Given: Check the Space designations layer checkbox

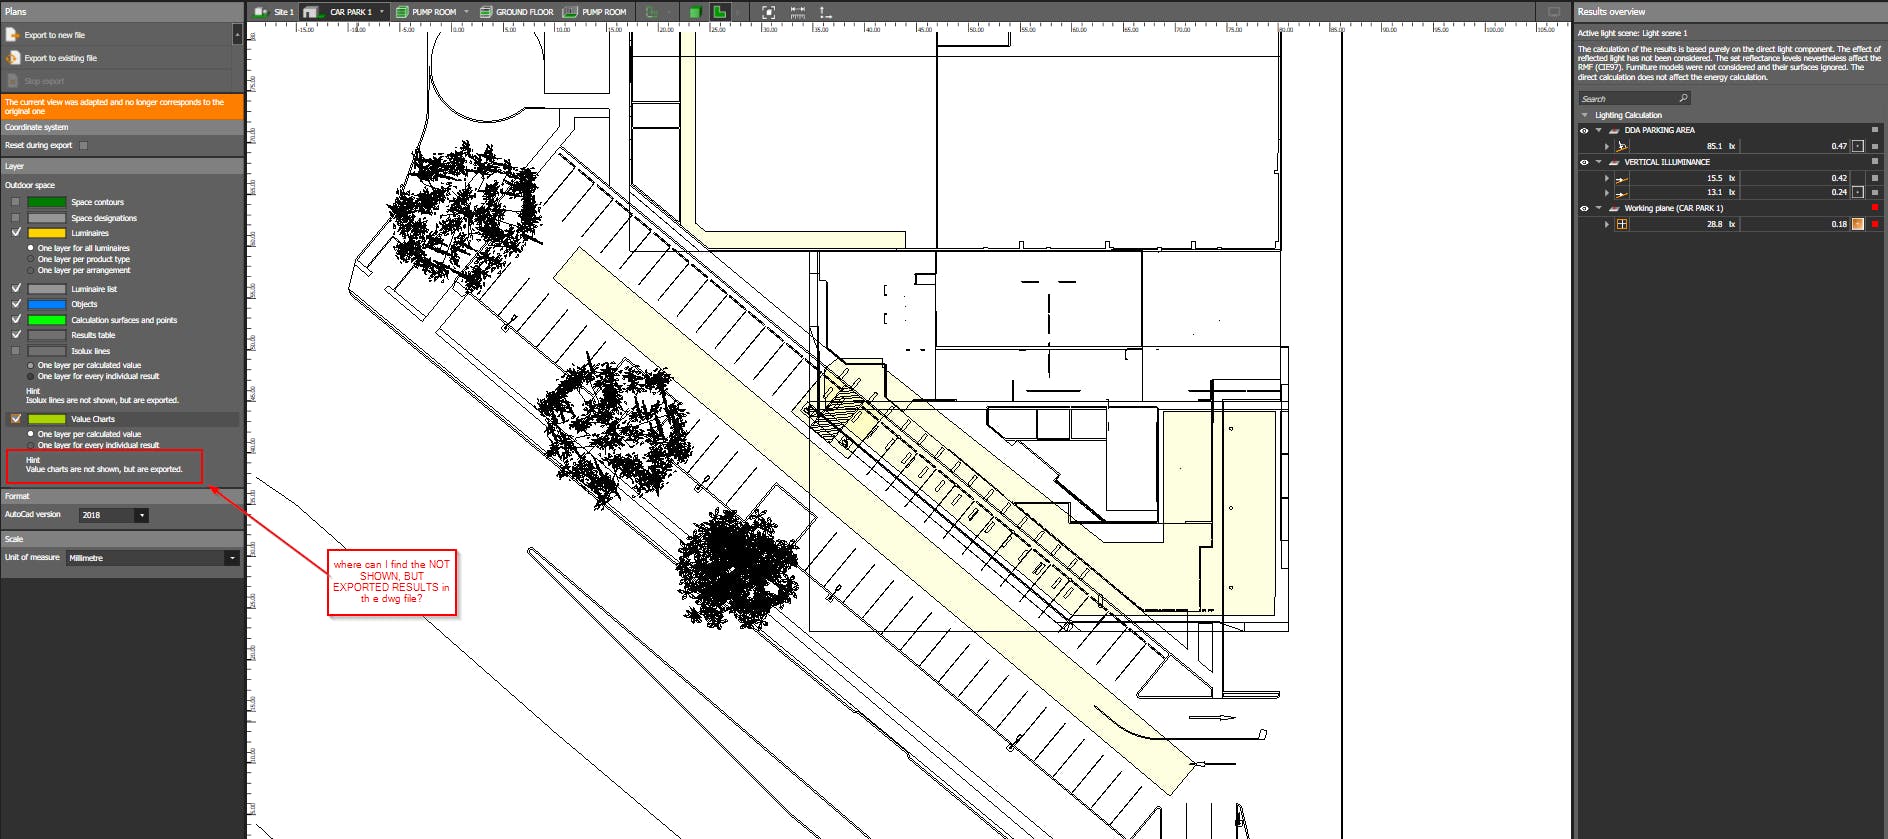Looking at the screenshot, I should click(x=16, y=217).
